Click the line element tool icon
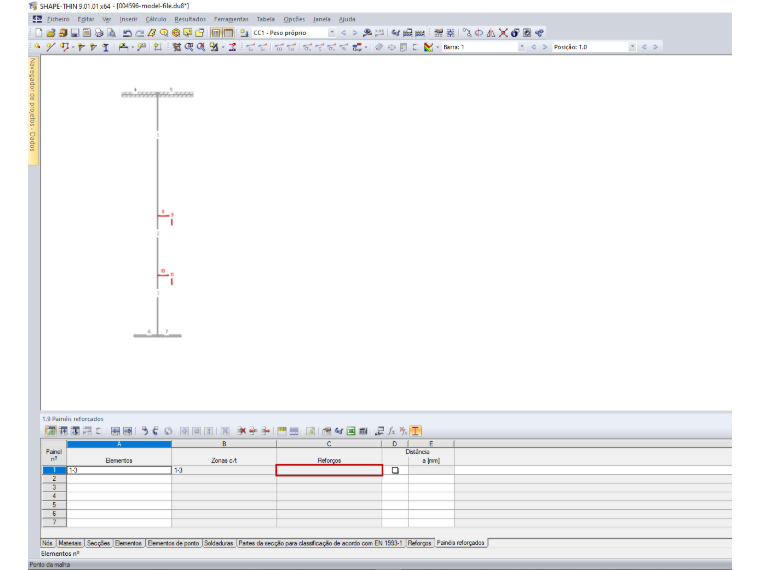The width and height of the screenshot is (760, 570). [50, 47]
